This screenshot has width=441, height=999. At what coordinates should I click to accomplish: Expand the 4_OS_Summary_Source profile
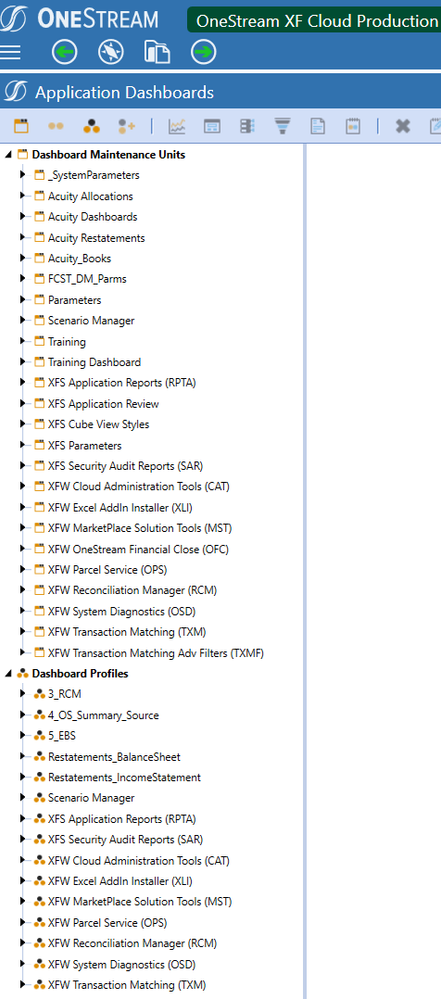coord(23,715)
